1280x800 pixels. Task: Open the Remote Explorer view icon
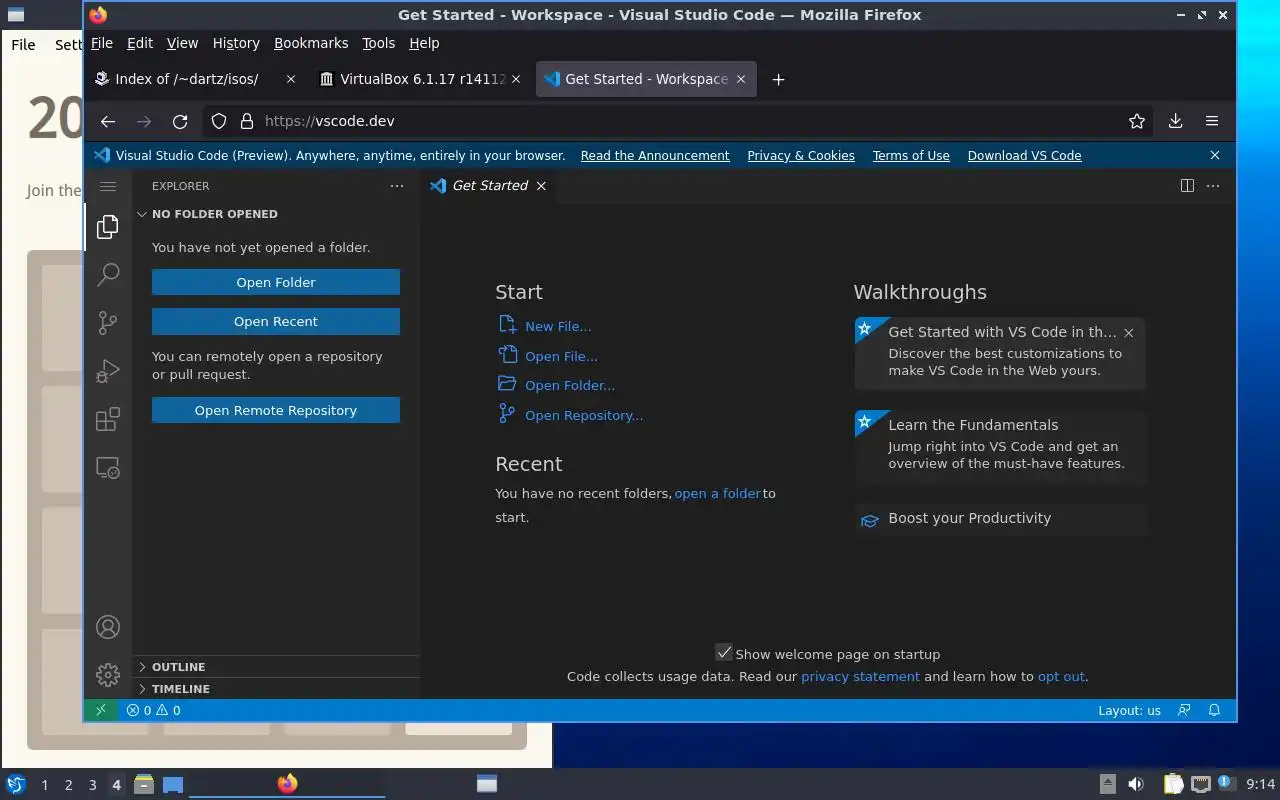108,467
